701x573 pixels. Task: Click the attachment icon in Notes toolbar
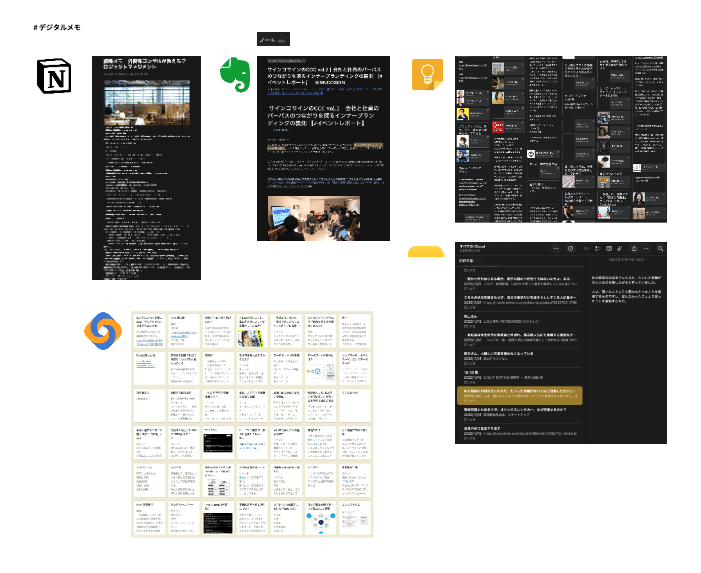coord(620,248)
